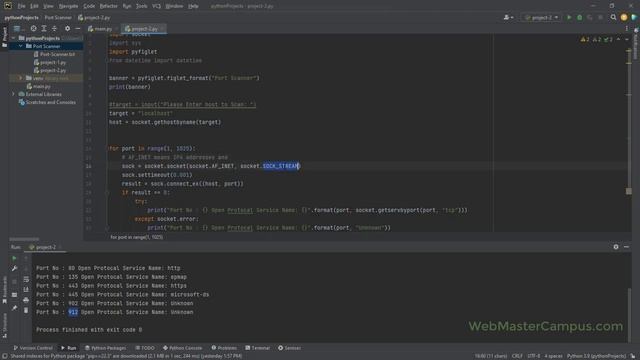This screenshot has height=360, width=640.
Task: Open the Run tool window button
Action: pos(69,348)
